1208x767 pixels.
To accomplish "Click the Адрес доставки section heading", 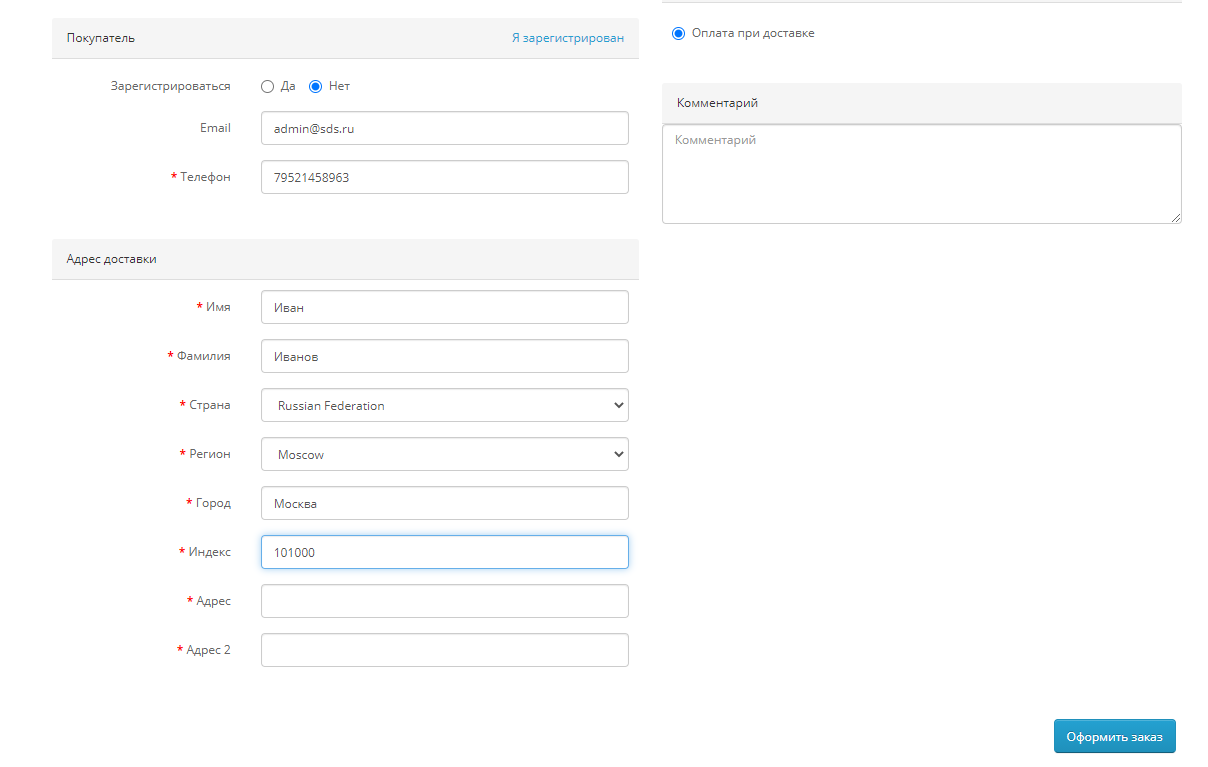I will 112,259.
